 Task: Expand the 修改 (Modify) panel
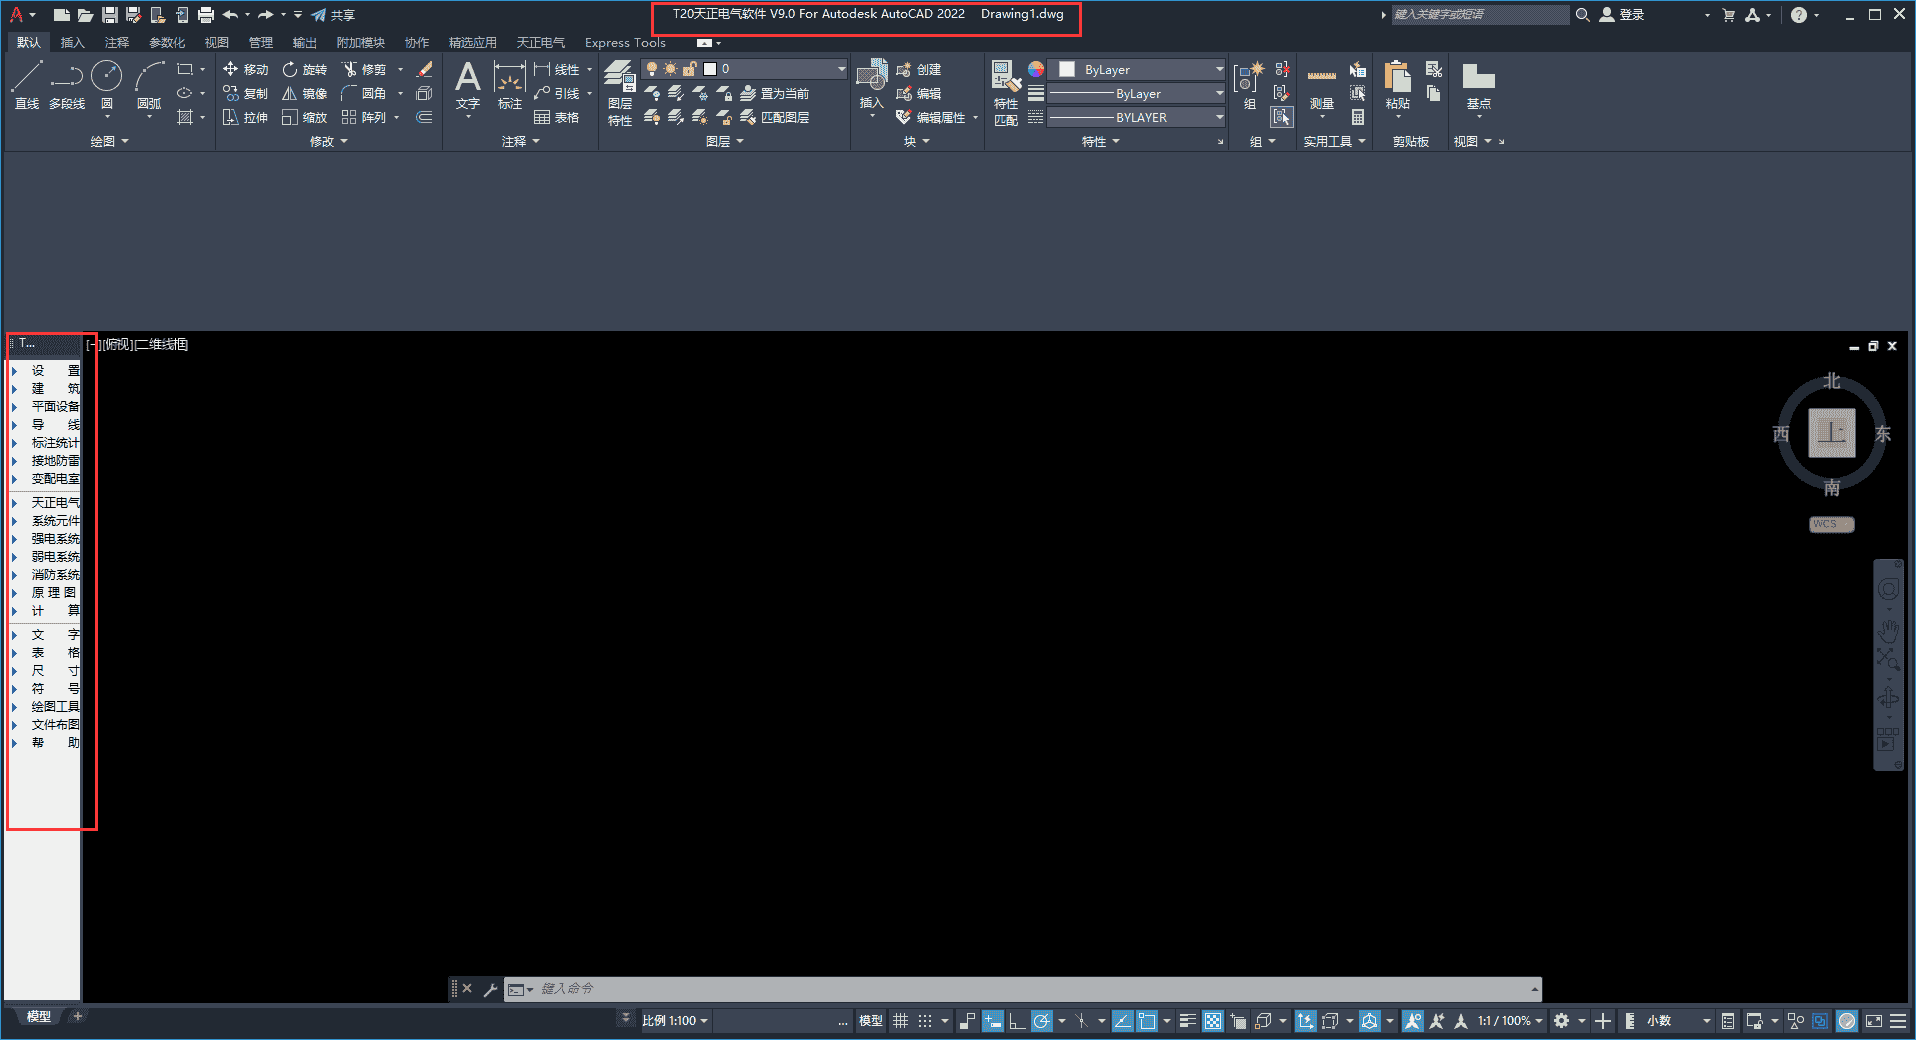pos(328,141)
